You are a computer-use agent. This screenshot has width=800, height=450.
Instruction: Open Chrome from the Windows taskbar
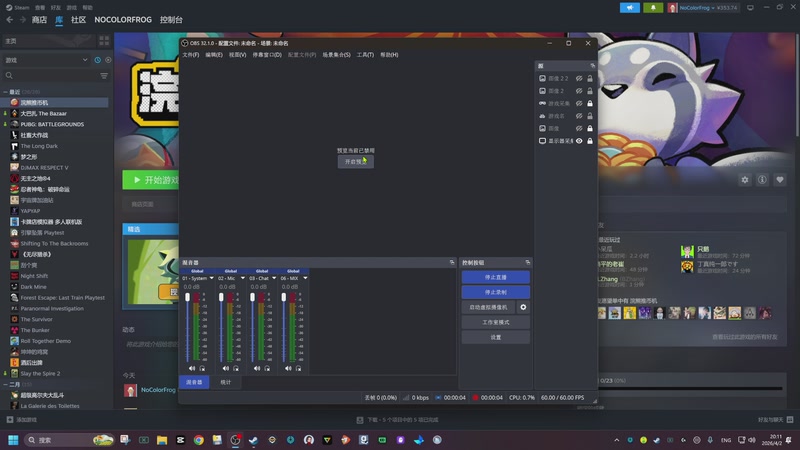point(198,440)
